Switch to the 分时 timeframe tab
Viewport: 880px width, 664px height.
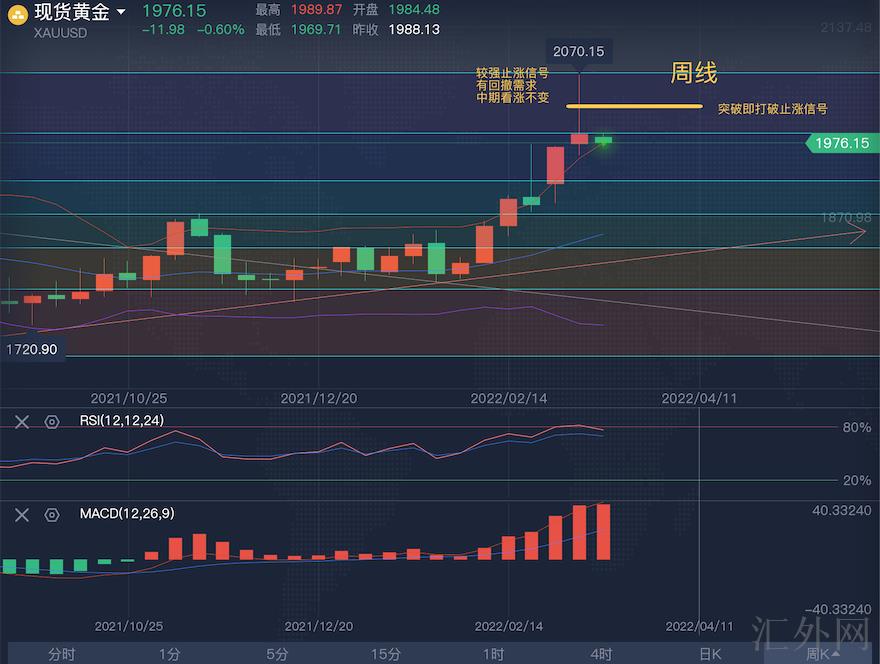tap(62, 654)
